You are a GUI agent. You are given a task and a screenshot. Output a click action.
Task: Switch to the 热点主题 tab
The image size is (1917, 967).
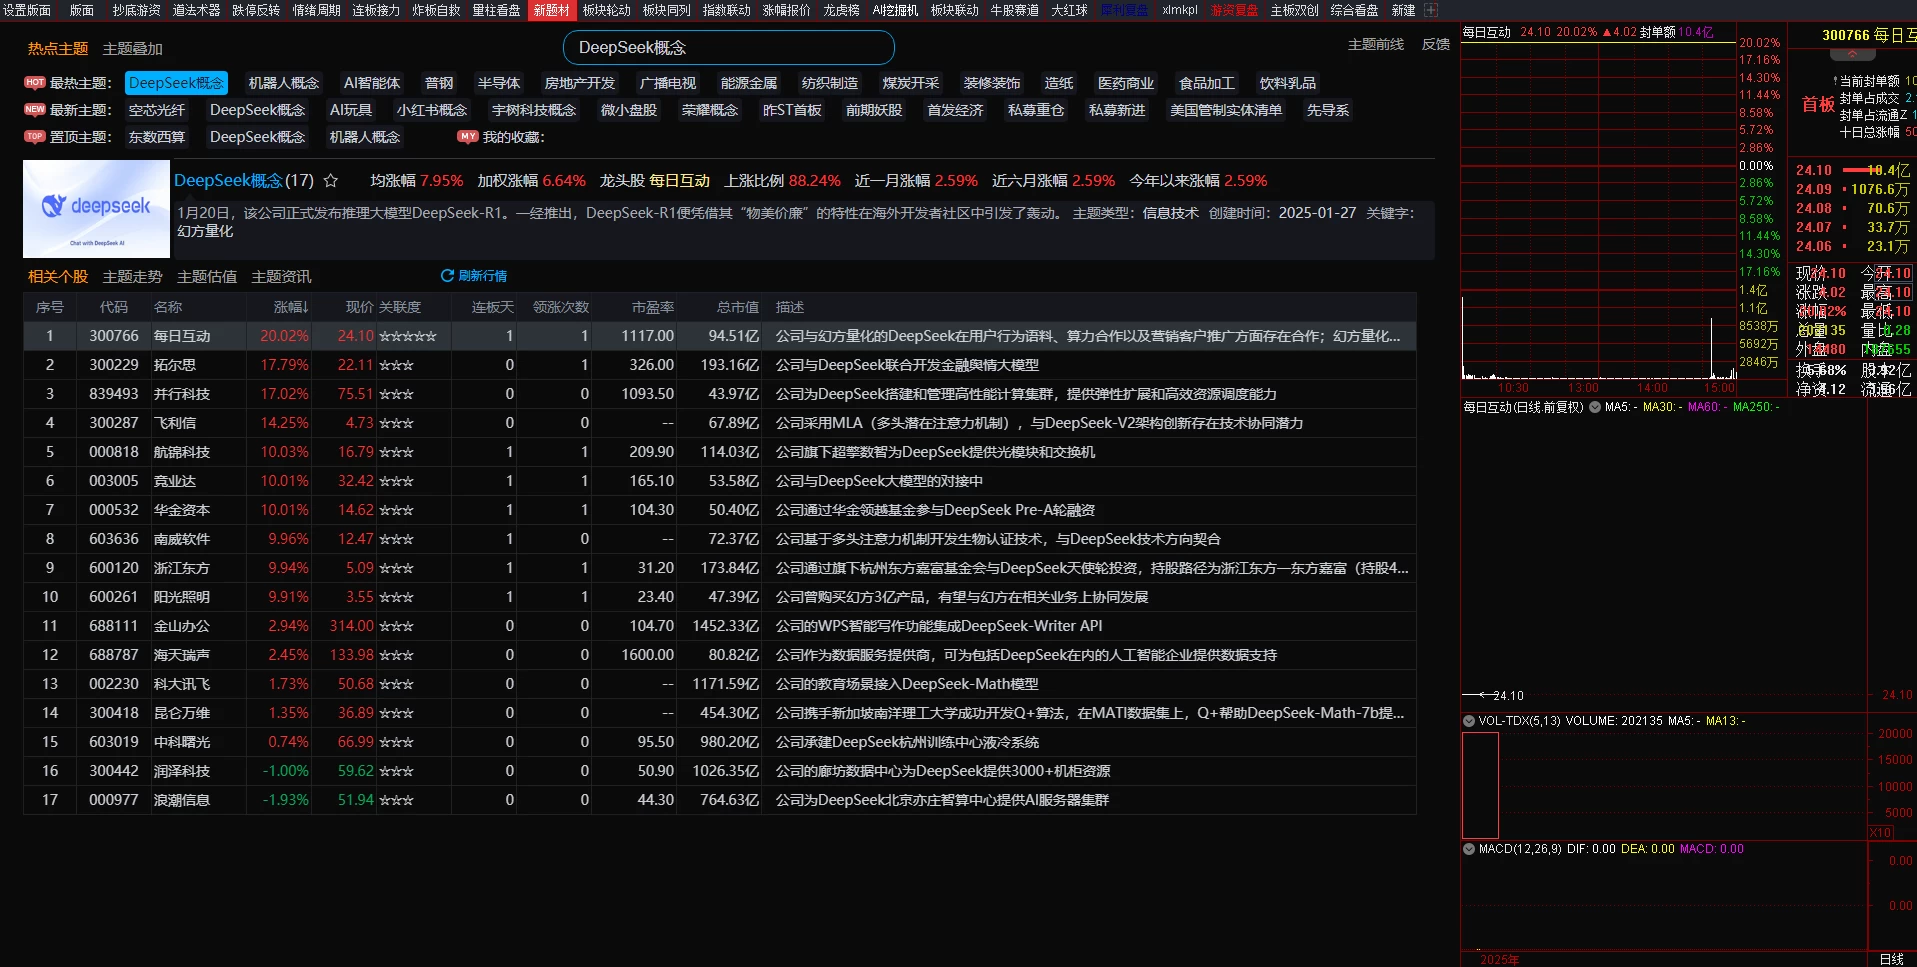tap(58, 49)
